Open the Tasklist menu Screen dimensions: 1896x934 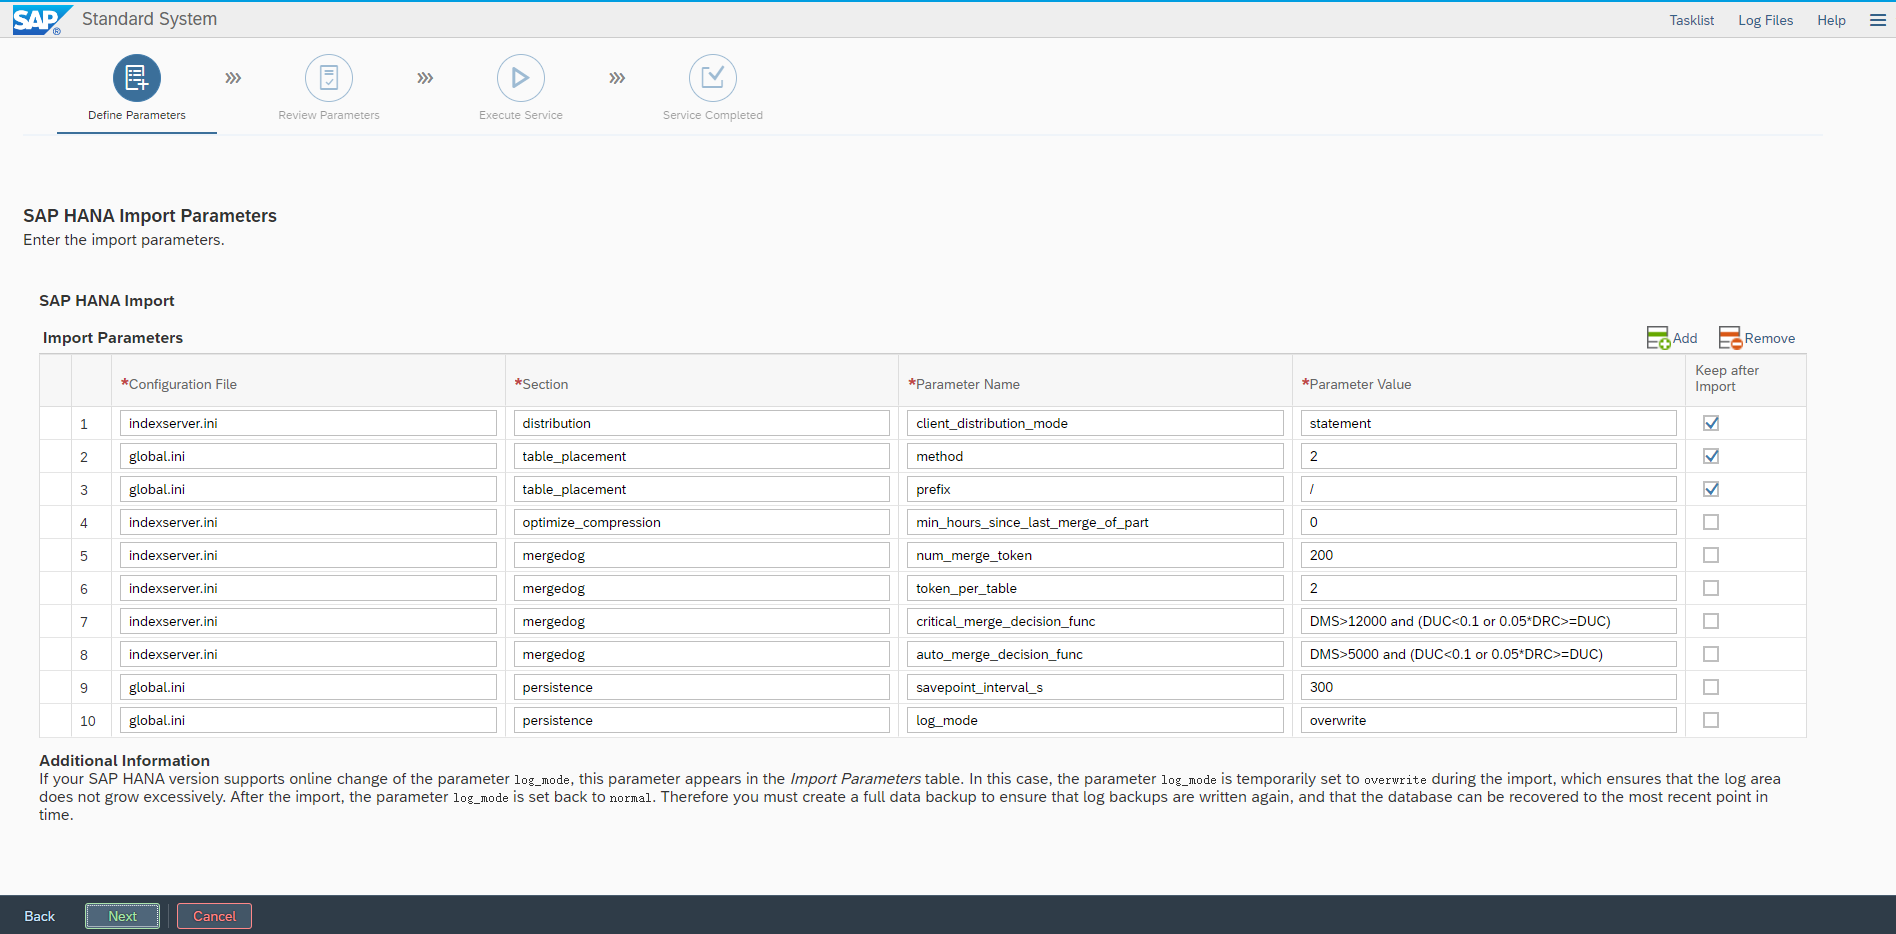coord(1691,20)
